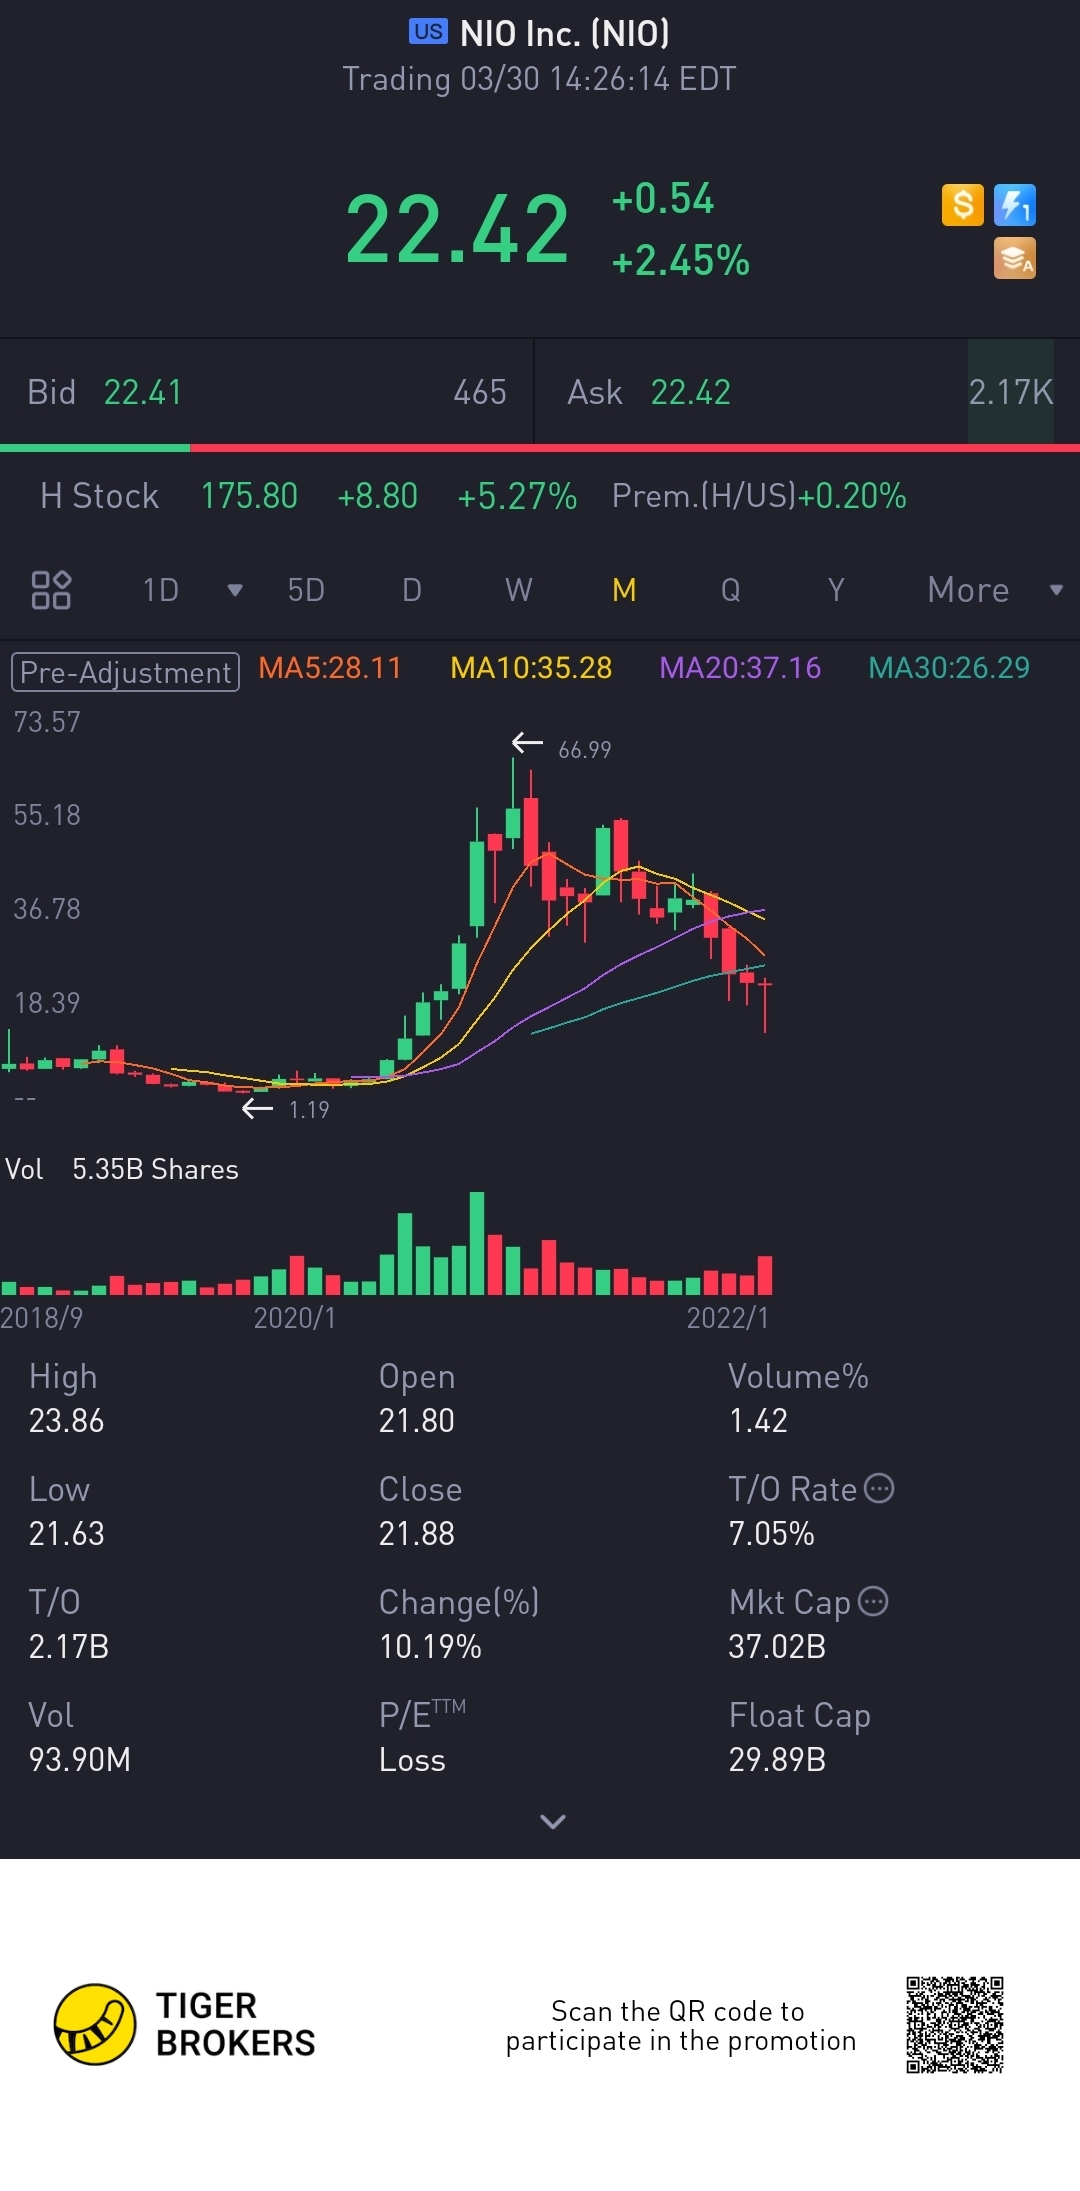1080x2191 pixels.
Task: Tap the orange stacked coins icon
Action: tap(1015, 258)
